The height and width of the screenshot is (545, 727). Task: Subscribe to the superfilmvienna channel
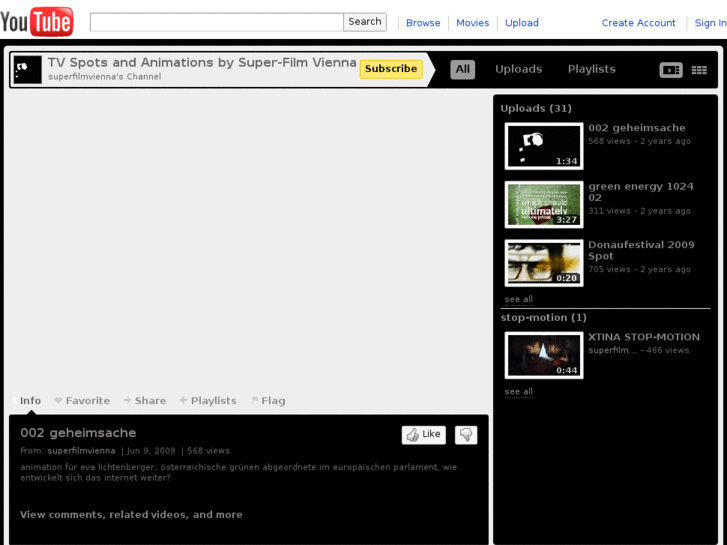(x=391, y=69)
